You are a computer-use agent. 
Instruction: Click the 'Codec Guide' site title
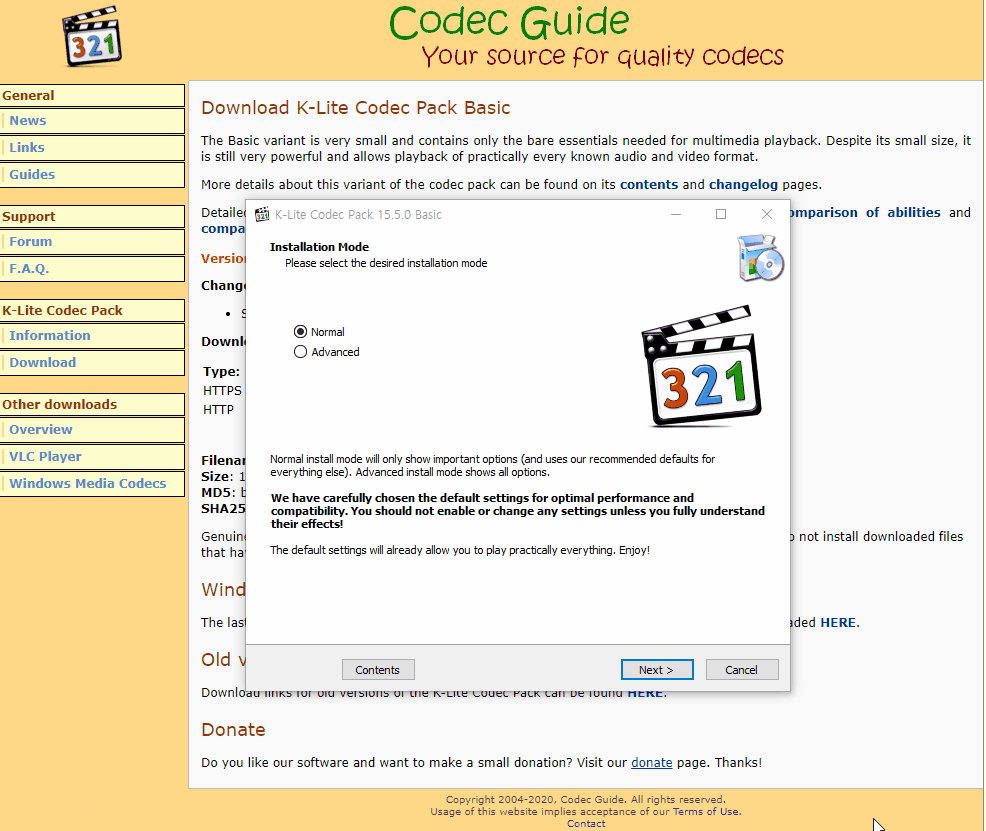pos(509,23)
